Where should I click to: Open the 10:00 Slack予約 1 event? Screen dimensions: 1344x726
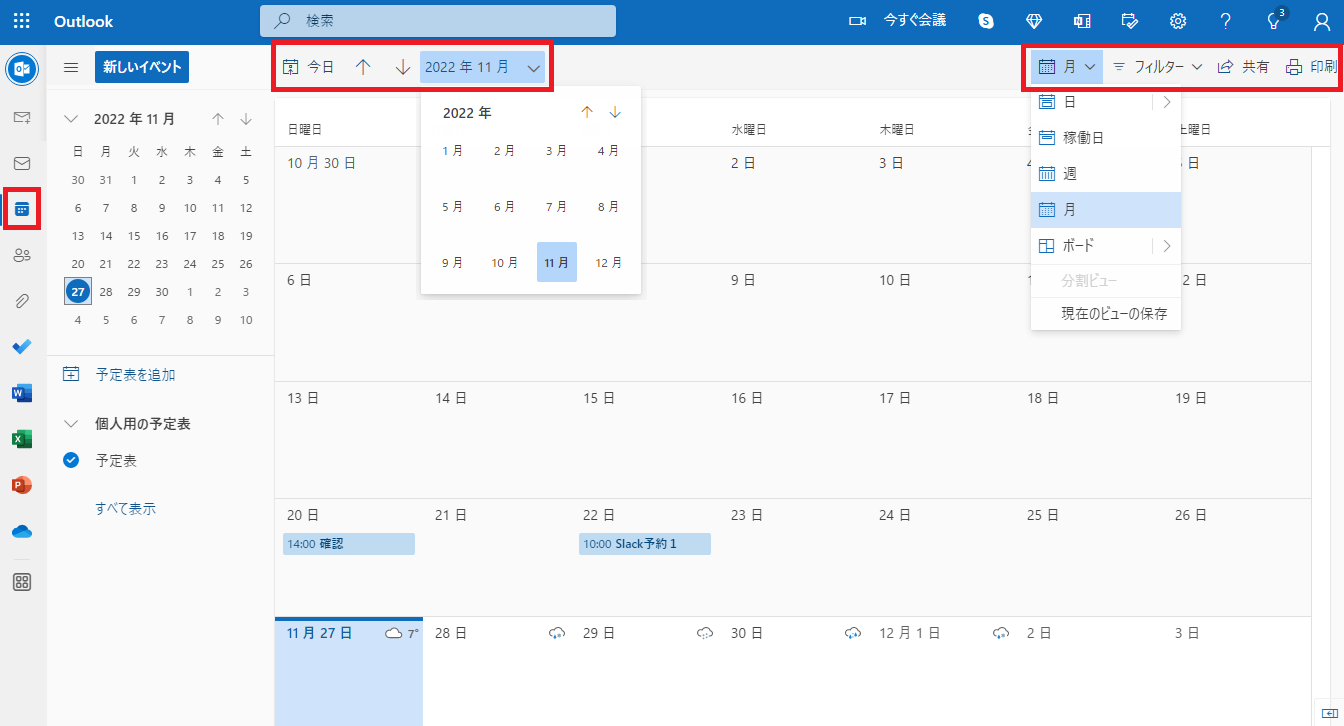[x=644, y=544]
